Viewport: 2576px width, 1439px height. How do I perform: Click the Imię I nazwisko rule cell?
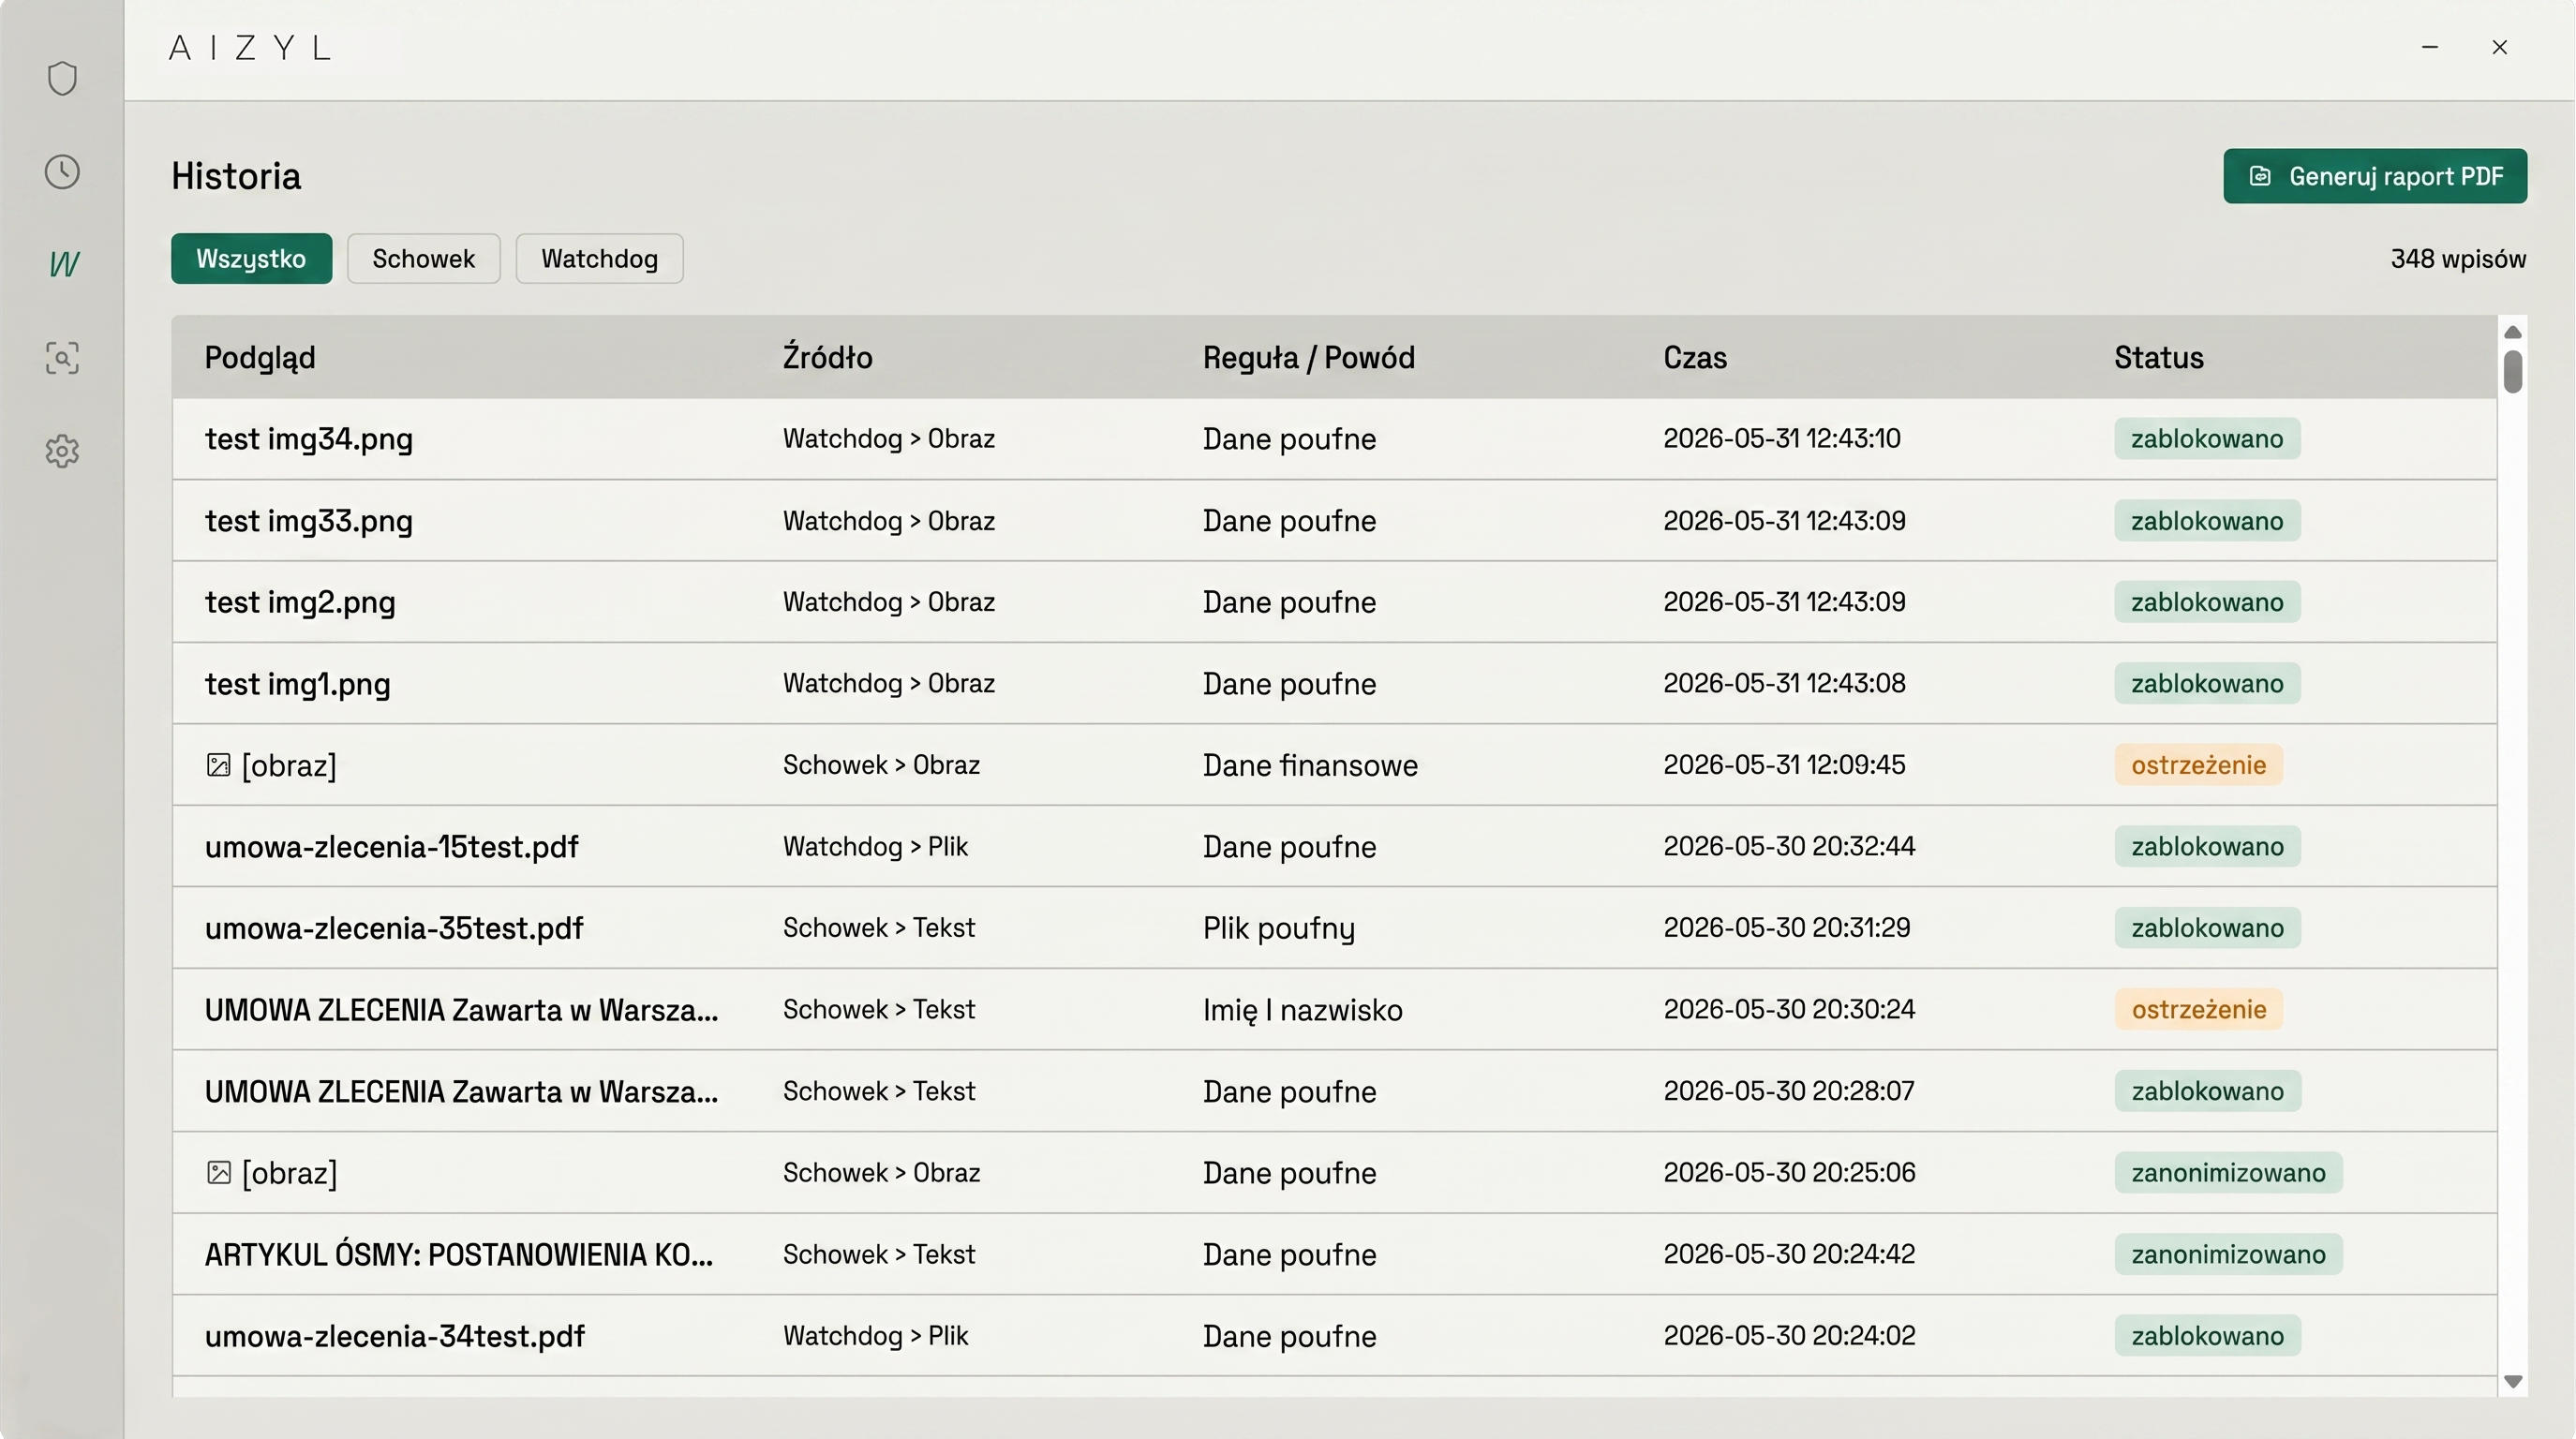[1302, 1010]
